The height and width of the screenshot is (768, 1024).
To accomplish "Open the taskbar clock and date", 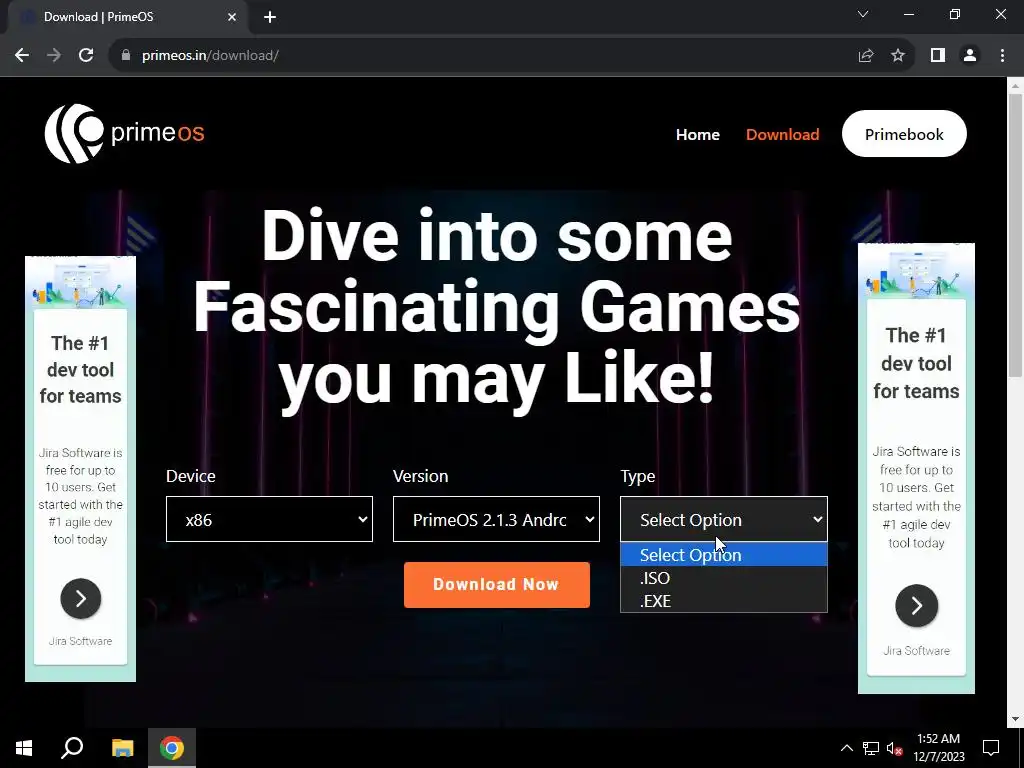I will 938,748.
